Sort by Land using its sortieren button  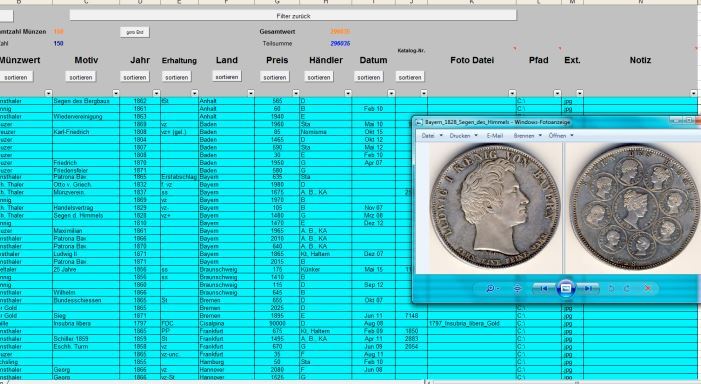click(227, 76)
